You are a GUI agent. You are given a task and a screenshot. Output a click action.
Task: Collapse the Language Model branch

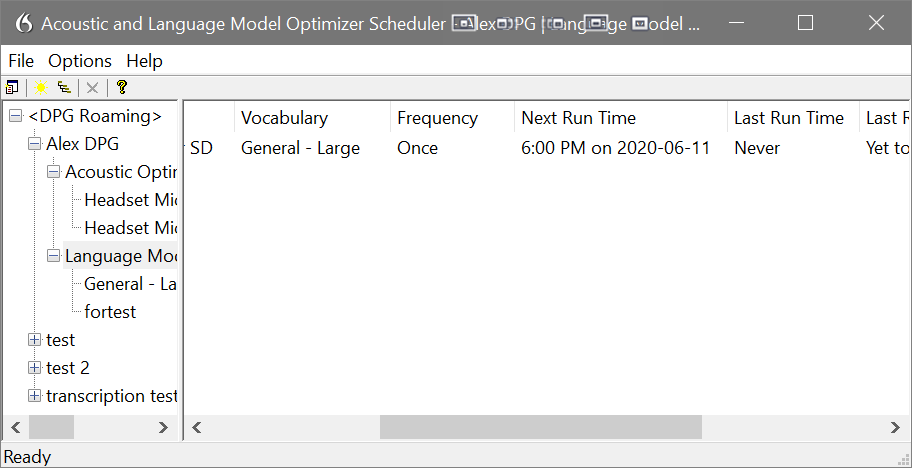[x=54, y=256]
